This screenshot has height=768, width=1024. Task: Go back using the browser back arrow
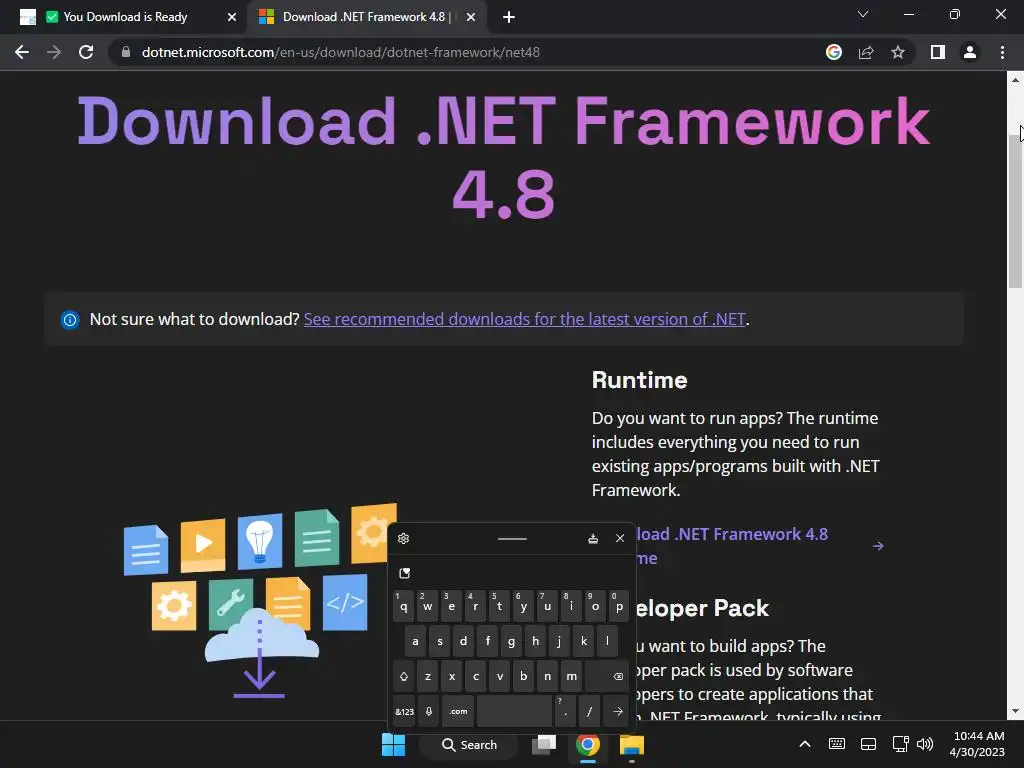(x=22, y=52)
